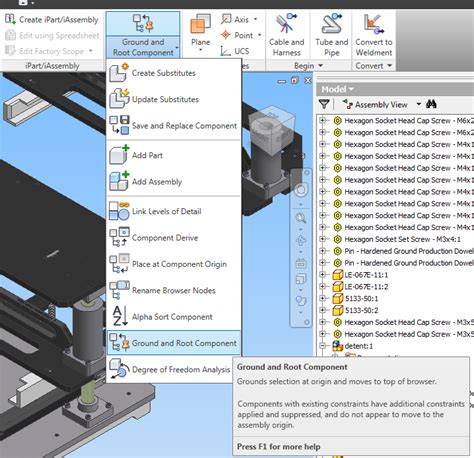Restore the document window
Image resolution: width=474 pixels, height=458 pixels.
coord(295,80)
